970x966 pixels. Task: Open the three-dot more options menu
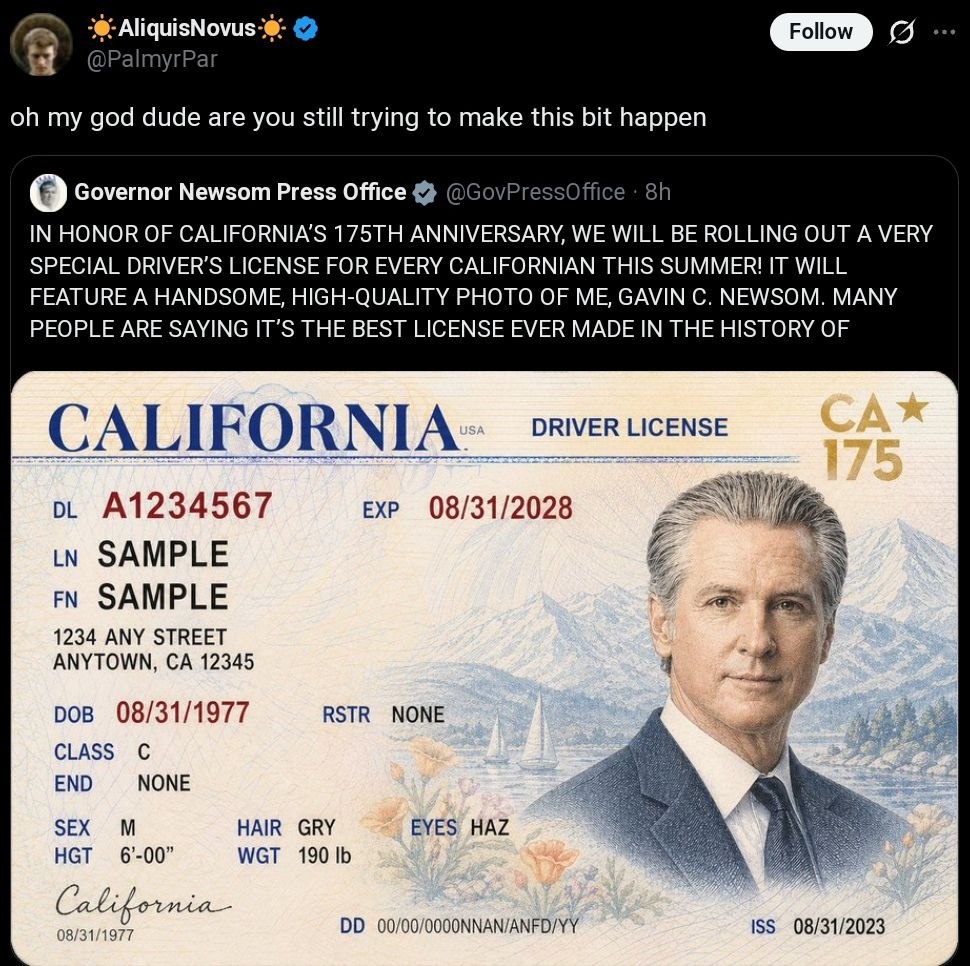[944, 32]
